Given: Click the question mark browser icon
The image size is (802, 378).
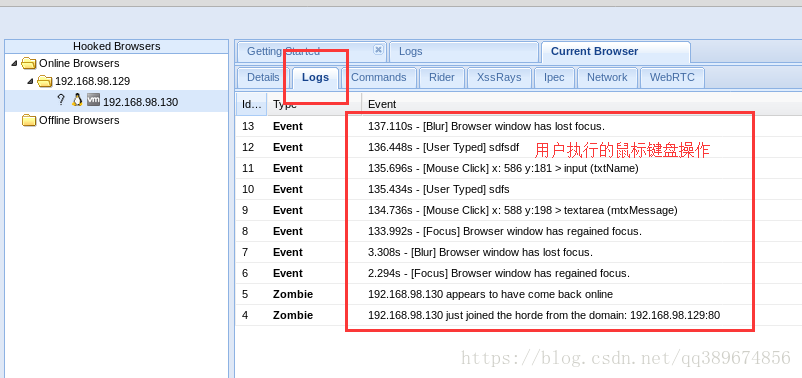Looking at the screenshot, I should pyautogui.click(x=61, y=100).
